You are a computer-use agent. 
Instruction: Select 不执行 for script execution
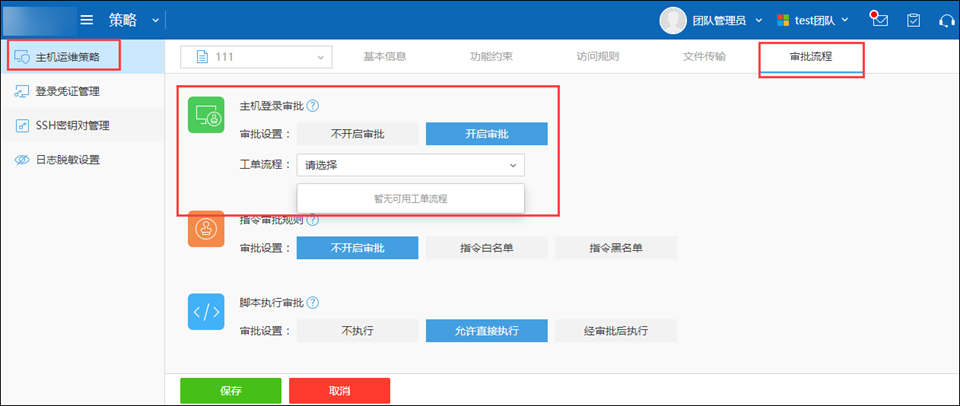click(358, 331)
